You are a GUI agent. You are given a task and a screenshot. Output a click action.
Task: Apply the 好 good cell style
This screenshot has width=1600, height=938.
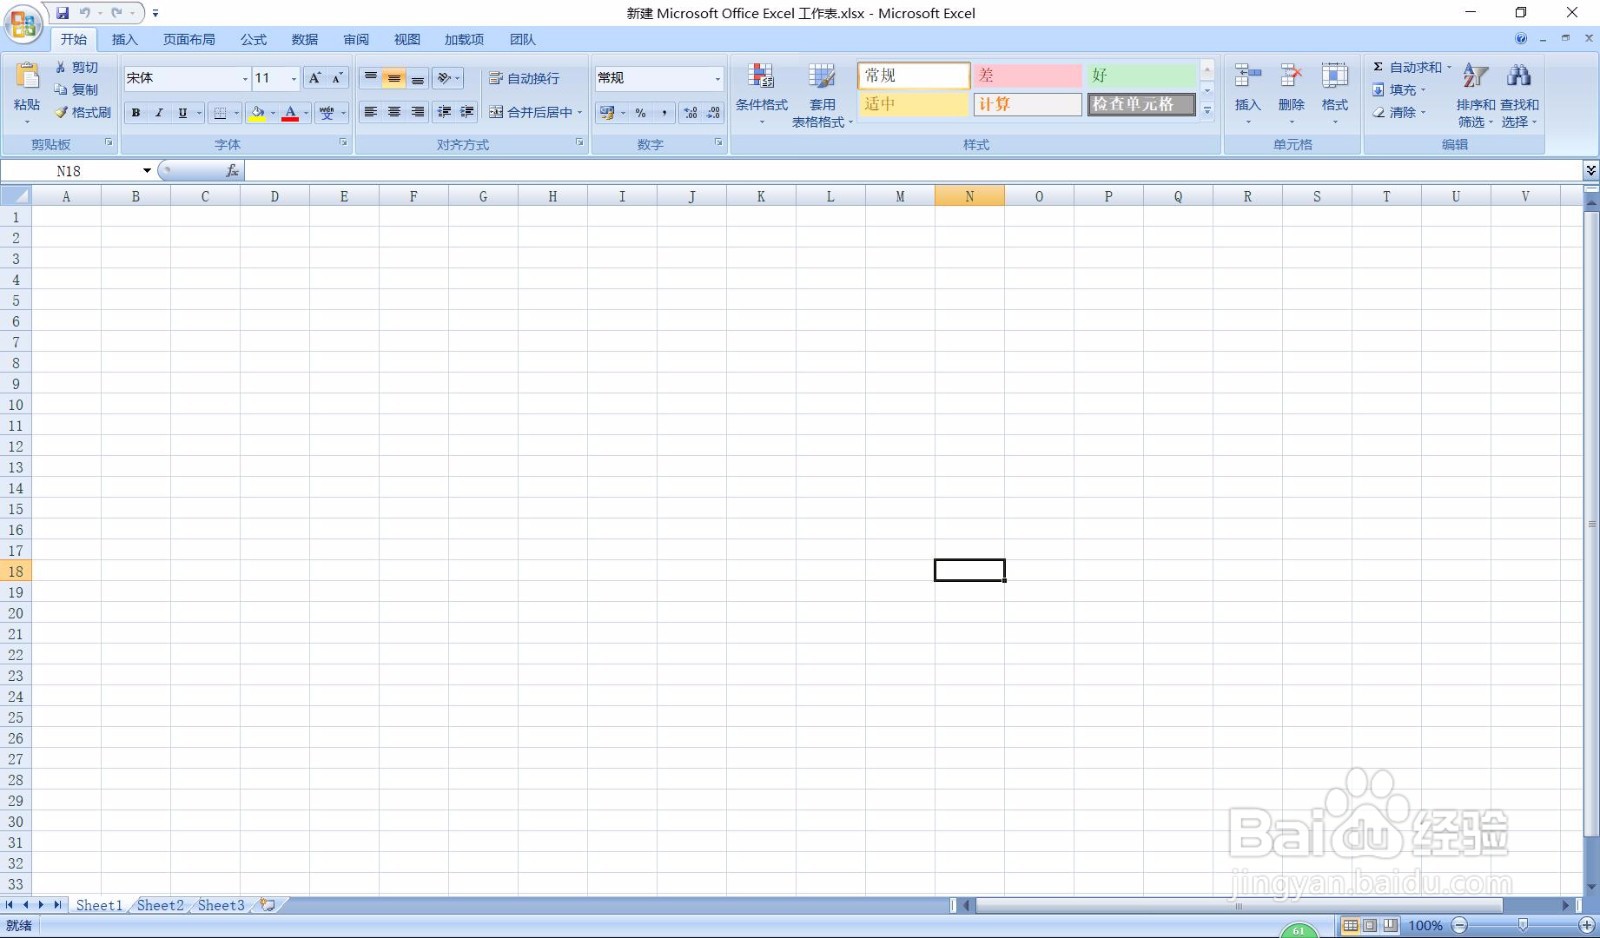tap(1141, 76)
